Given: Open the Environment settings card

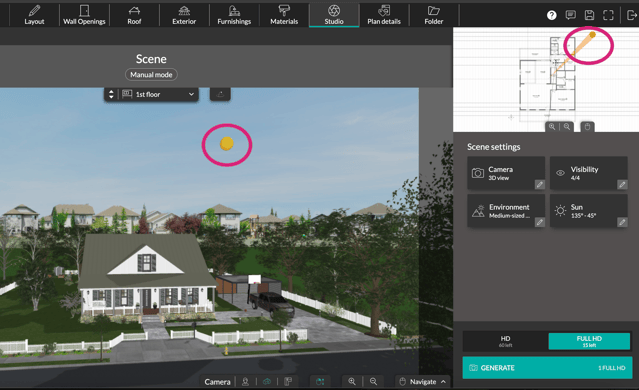Looking at the screenshot, I should (x=506, y=211).
